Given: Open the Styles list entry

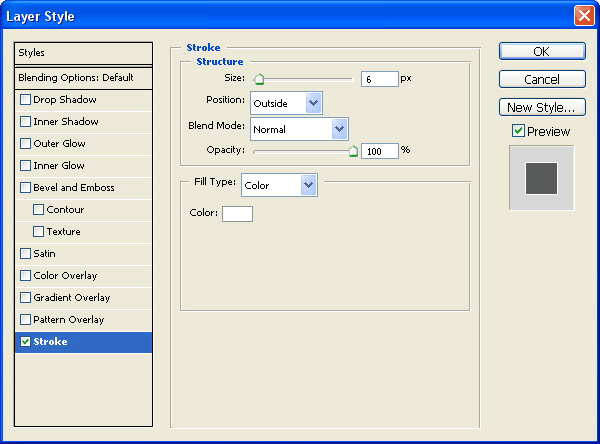Looking at the screenshot, I should 83,53.
